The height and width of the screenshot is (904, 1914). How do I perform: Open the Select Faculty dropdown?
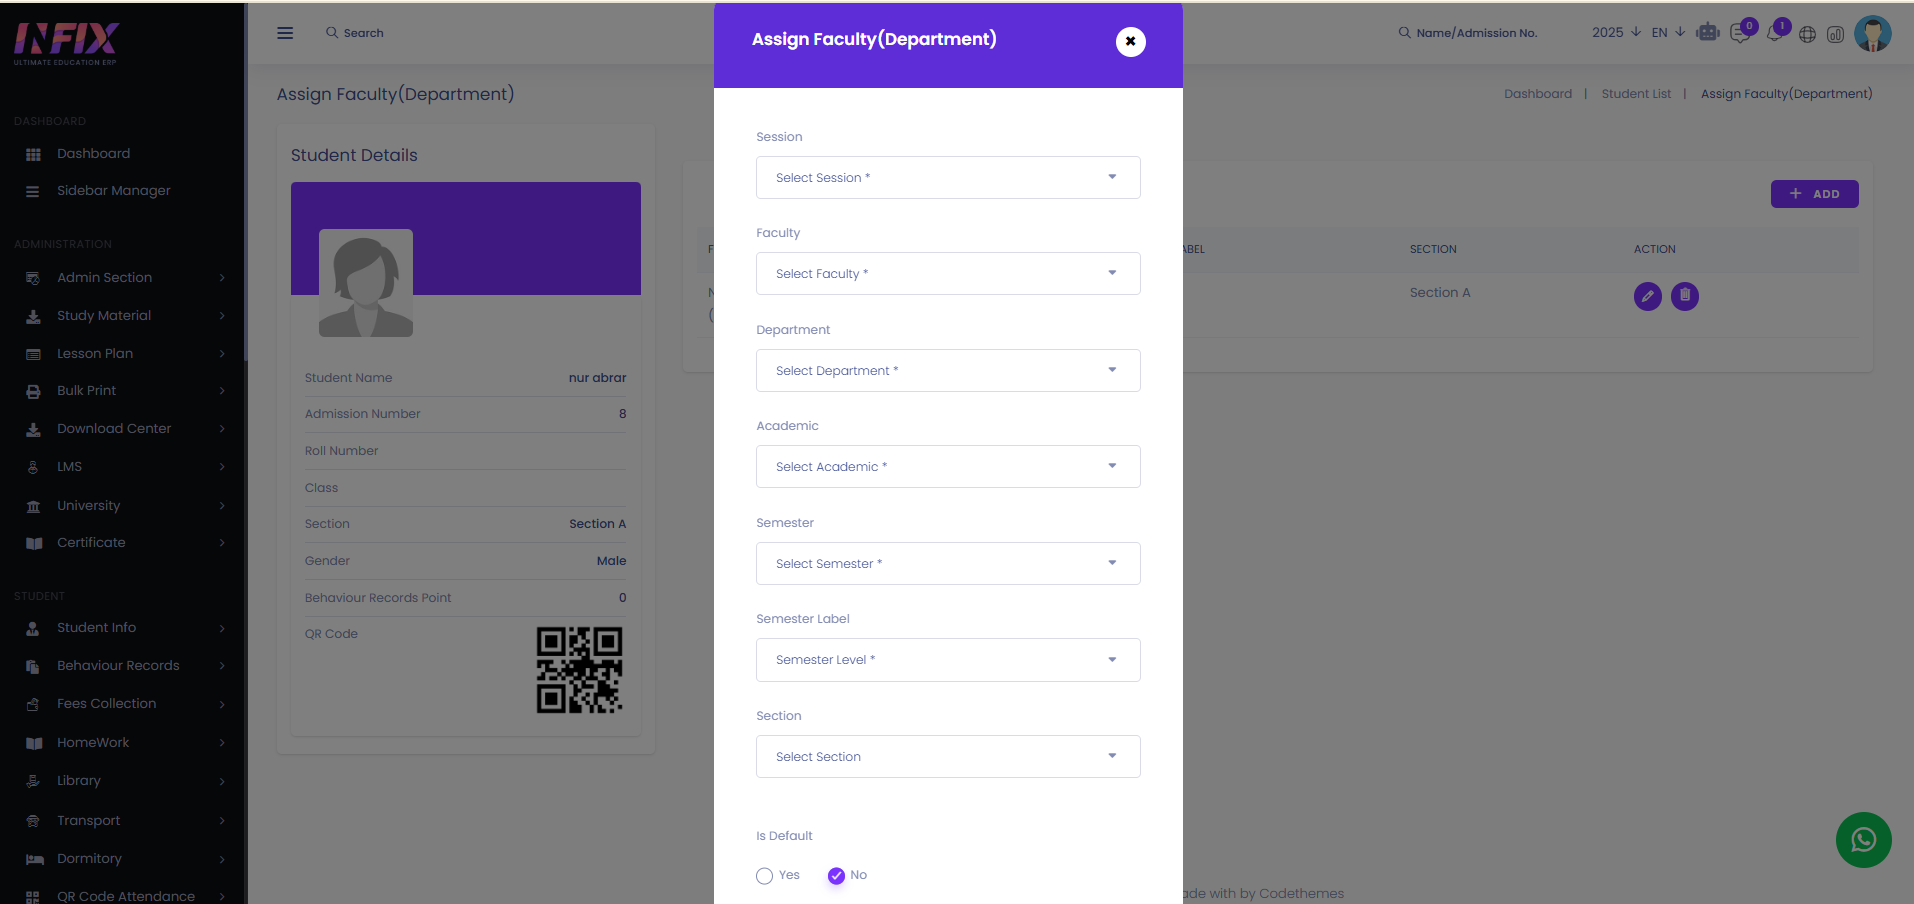click(948, 273)
